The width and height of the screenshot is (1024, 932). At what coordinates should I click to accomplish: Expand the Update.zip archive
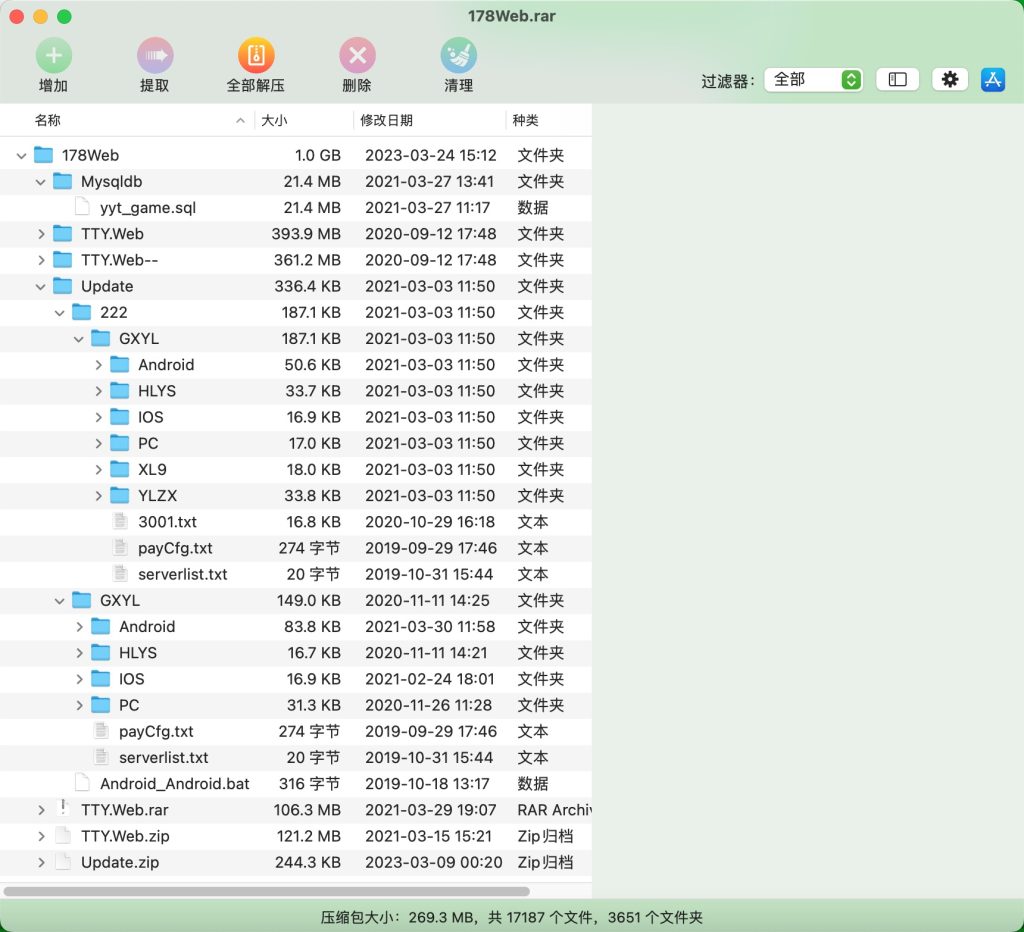coord(41,862)
